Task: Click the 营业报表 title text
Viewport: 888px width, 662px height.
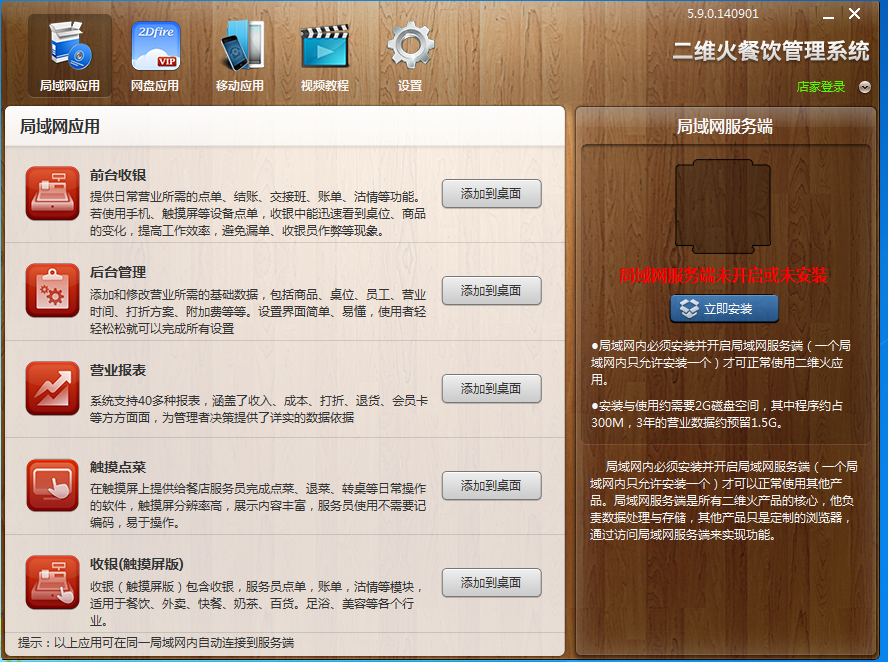Action: (x=118, y=370)
